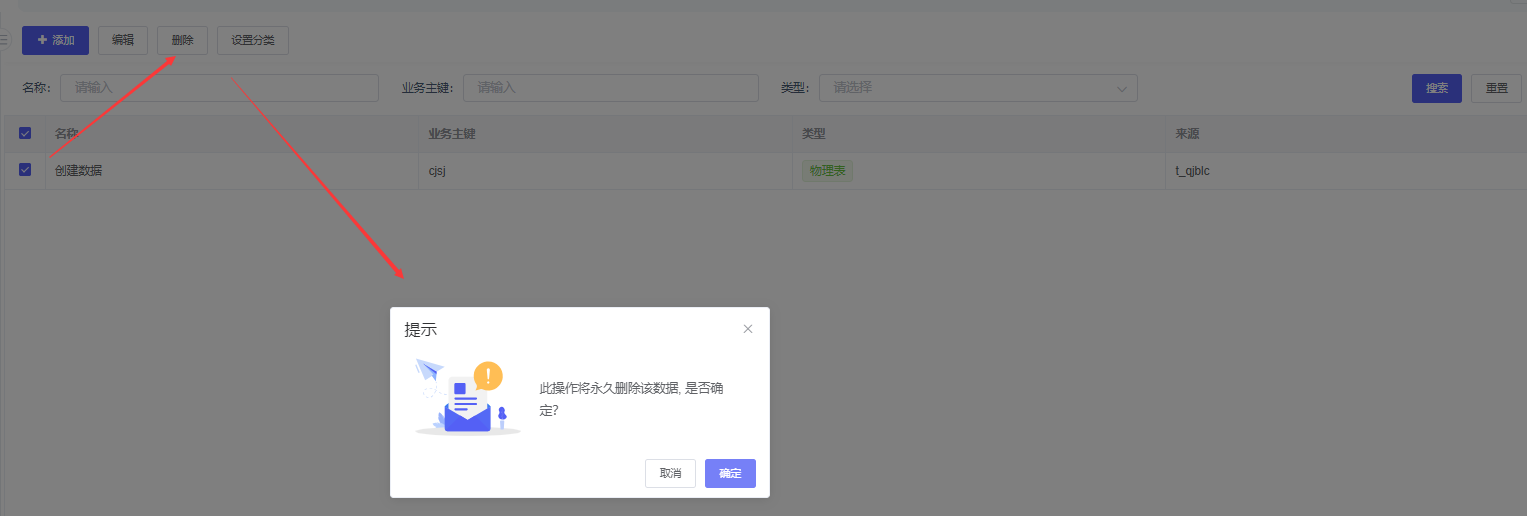The height and width of the screenshot is (516, 1527).
Task: Click the plus icon on 添加 button
Action: 42,40
